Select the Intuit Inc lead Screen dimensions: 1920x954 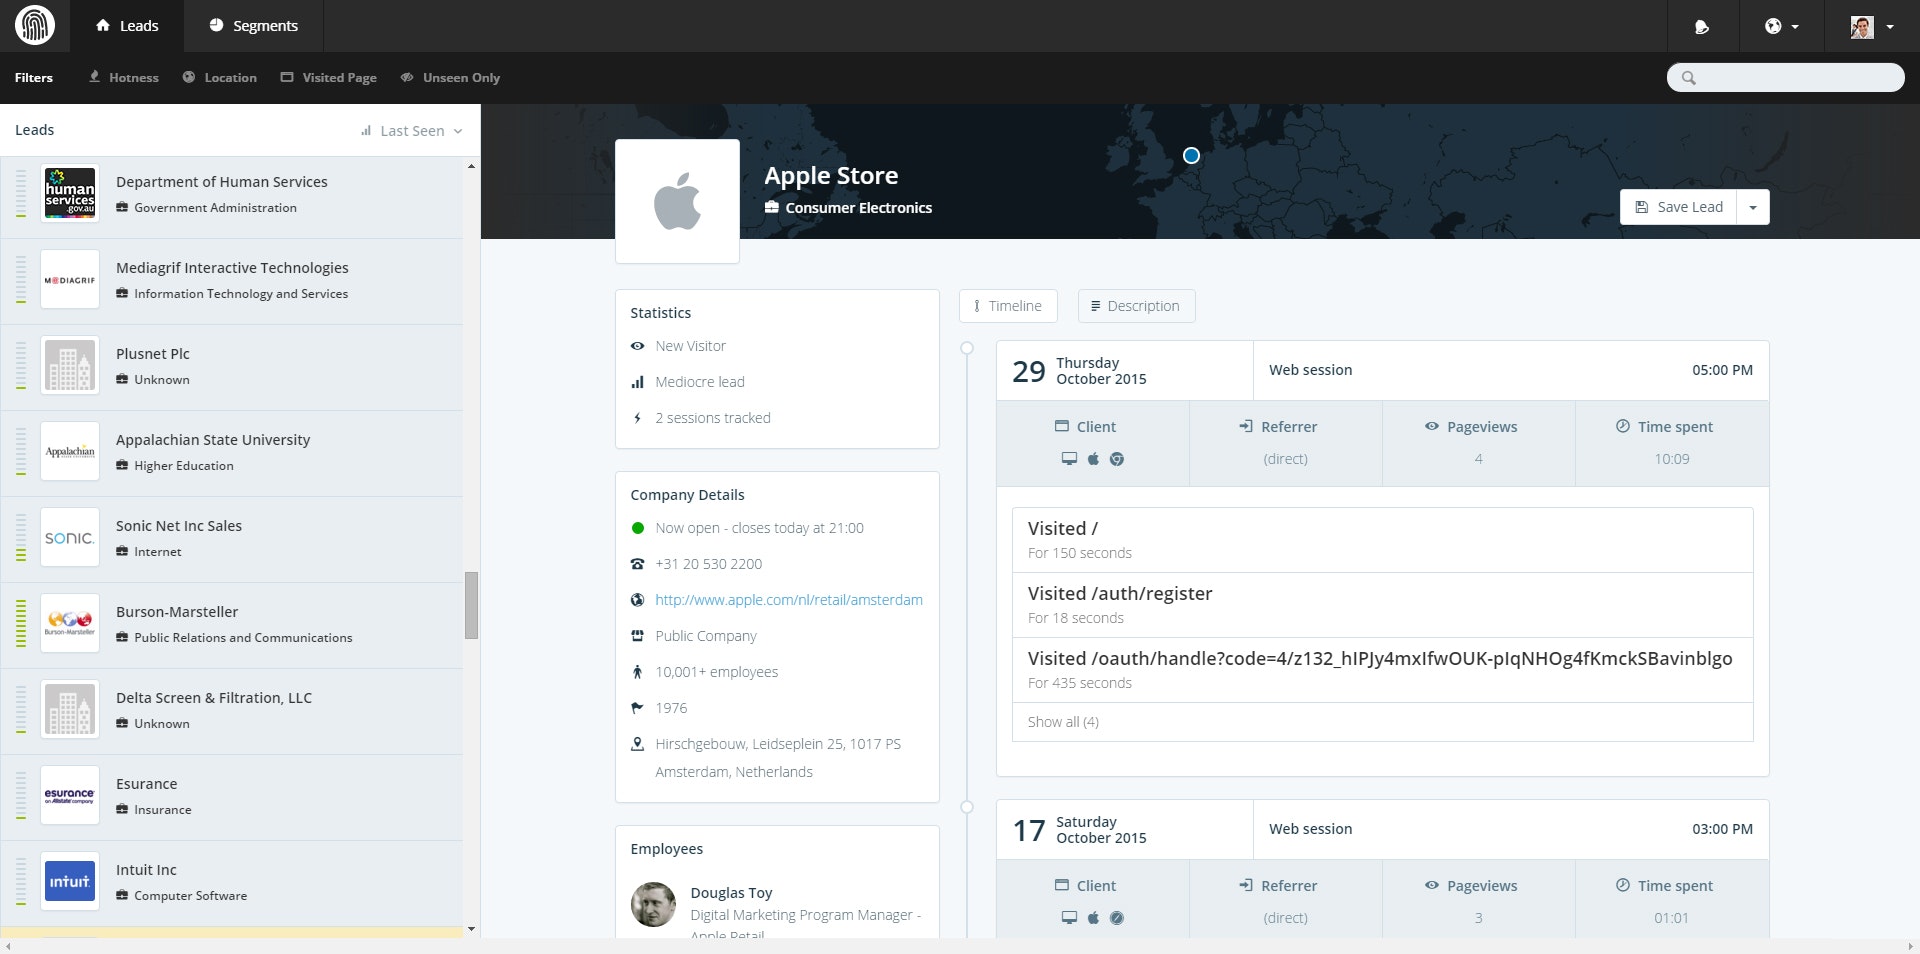click(232, 883)
